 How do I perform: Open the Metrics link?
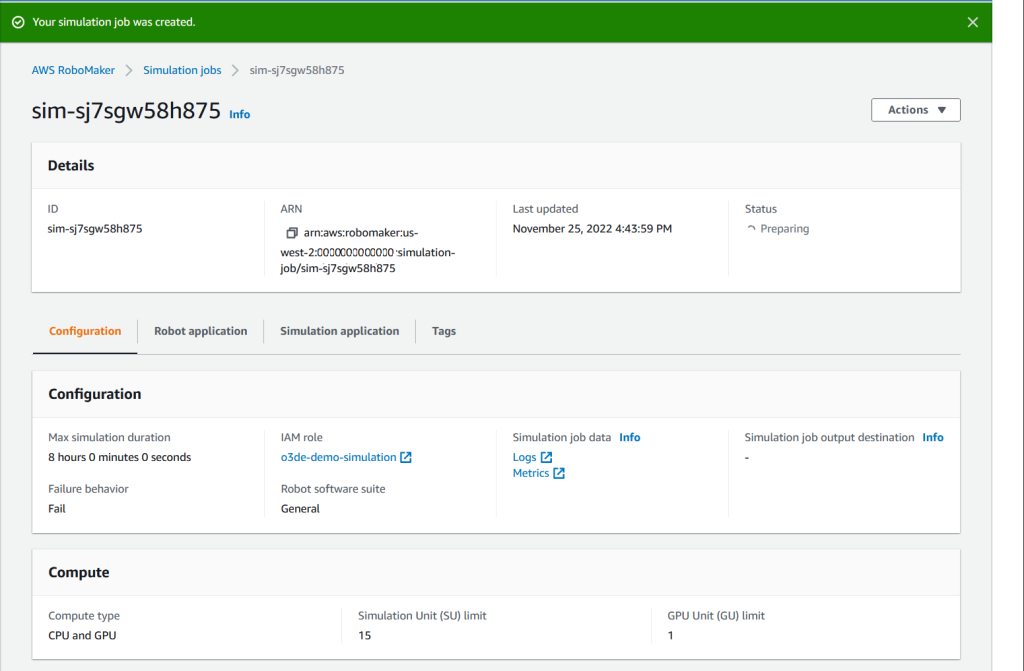click(531, 473)
